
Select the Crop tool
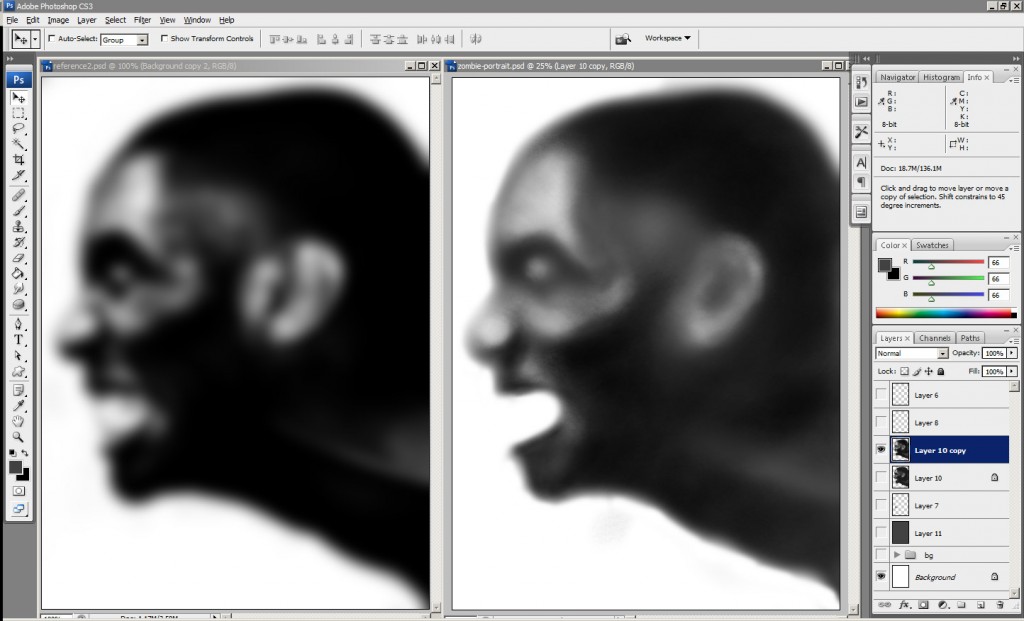click(18, 159)
